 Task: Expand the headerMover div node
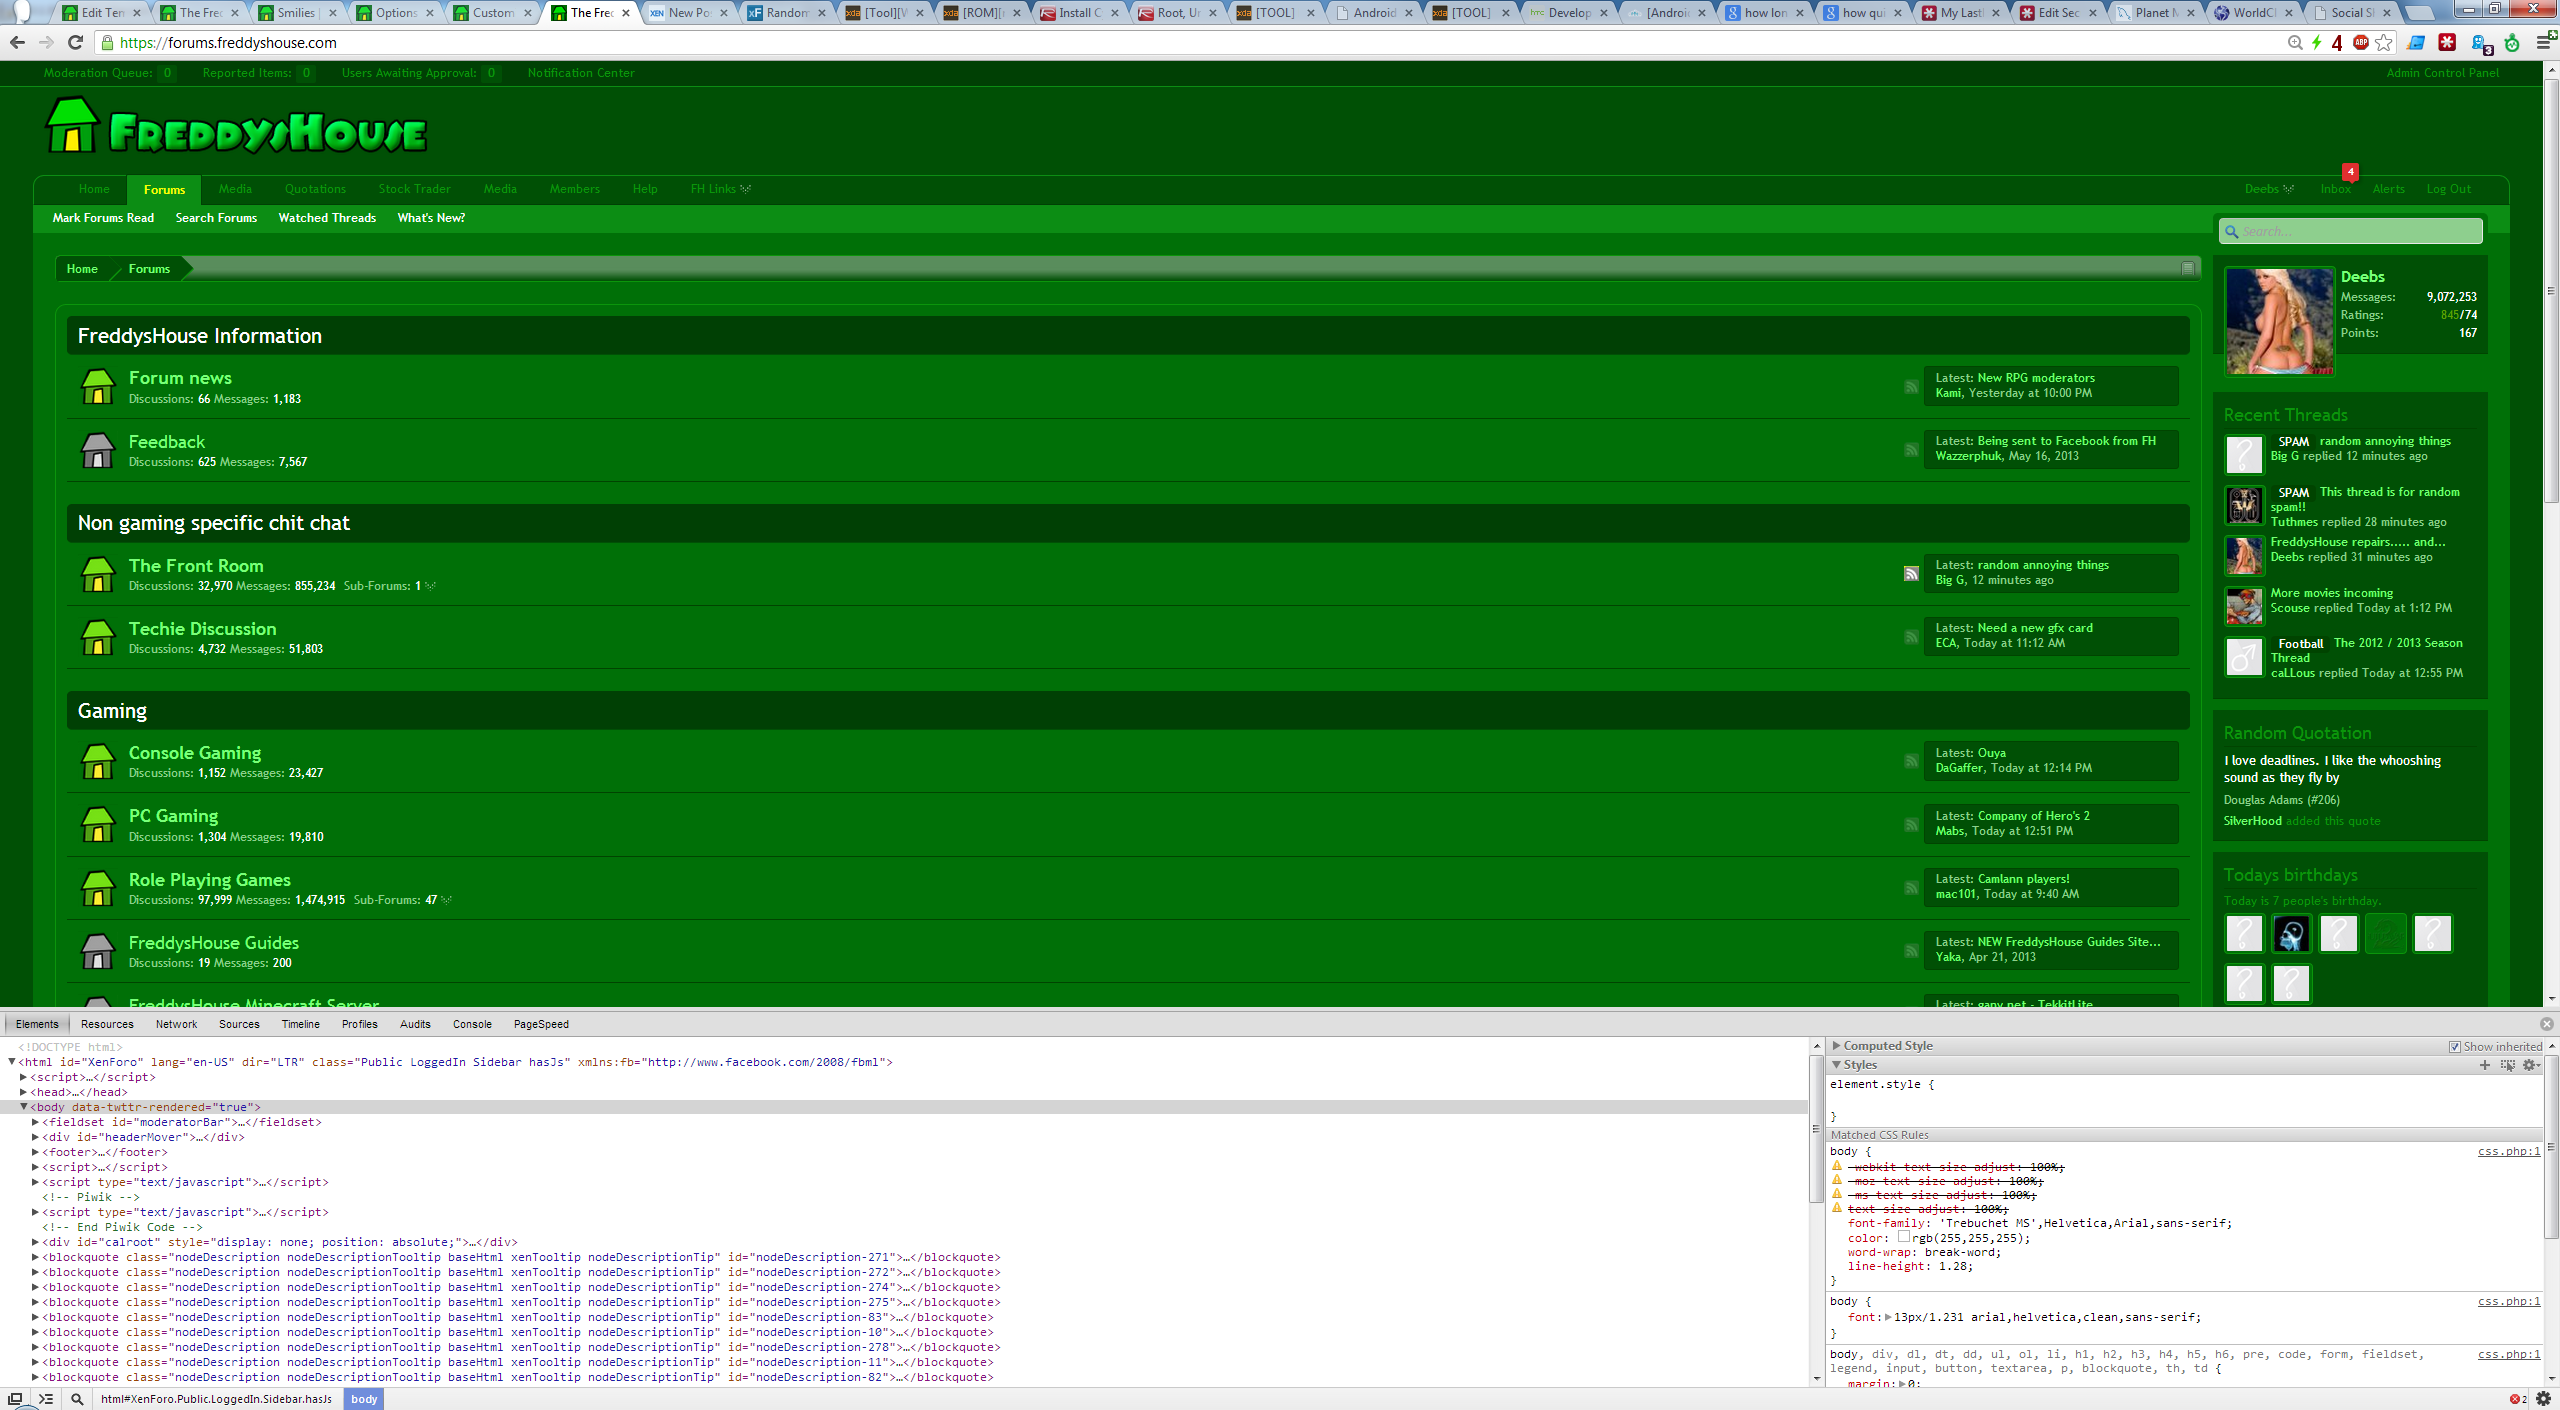[35, 1137]
